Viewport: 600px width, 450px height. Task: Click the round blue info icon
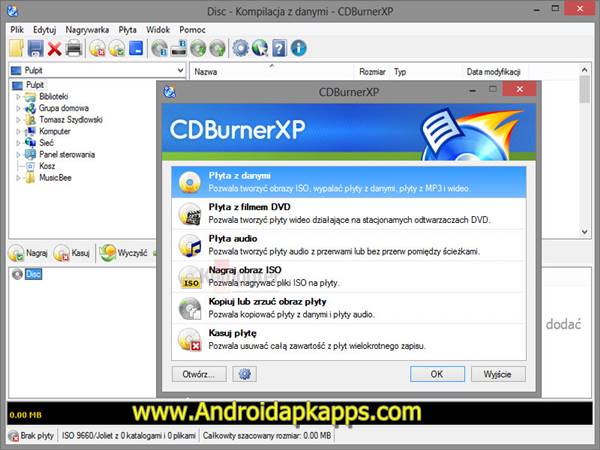298,48
